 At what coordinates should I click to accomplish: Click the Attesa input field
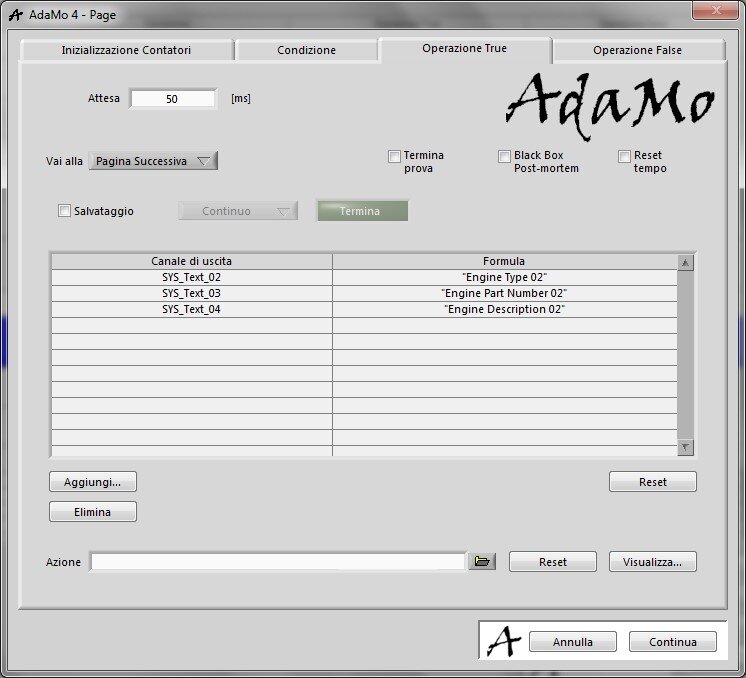172,99
